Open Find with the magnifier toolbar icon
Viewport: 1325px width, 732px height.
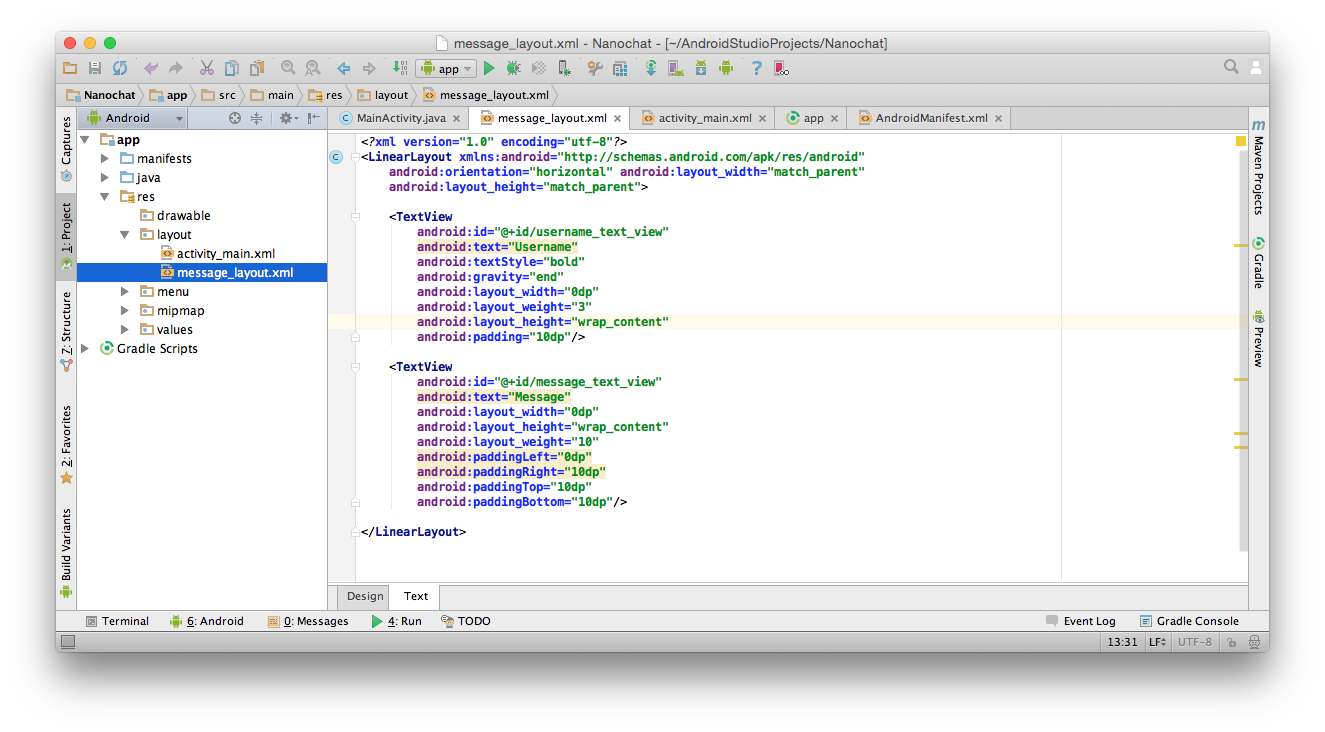[288, 68]
